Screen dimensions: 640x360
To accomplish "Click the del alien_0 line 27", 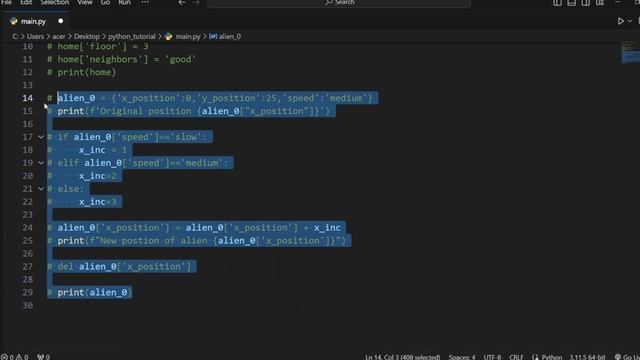I will [119, 267].
